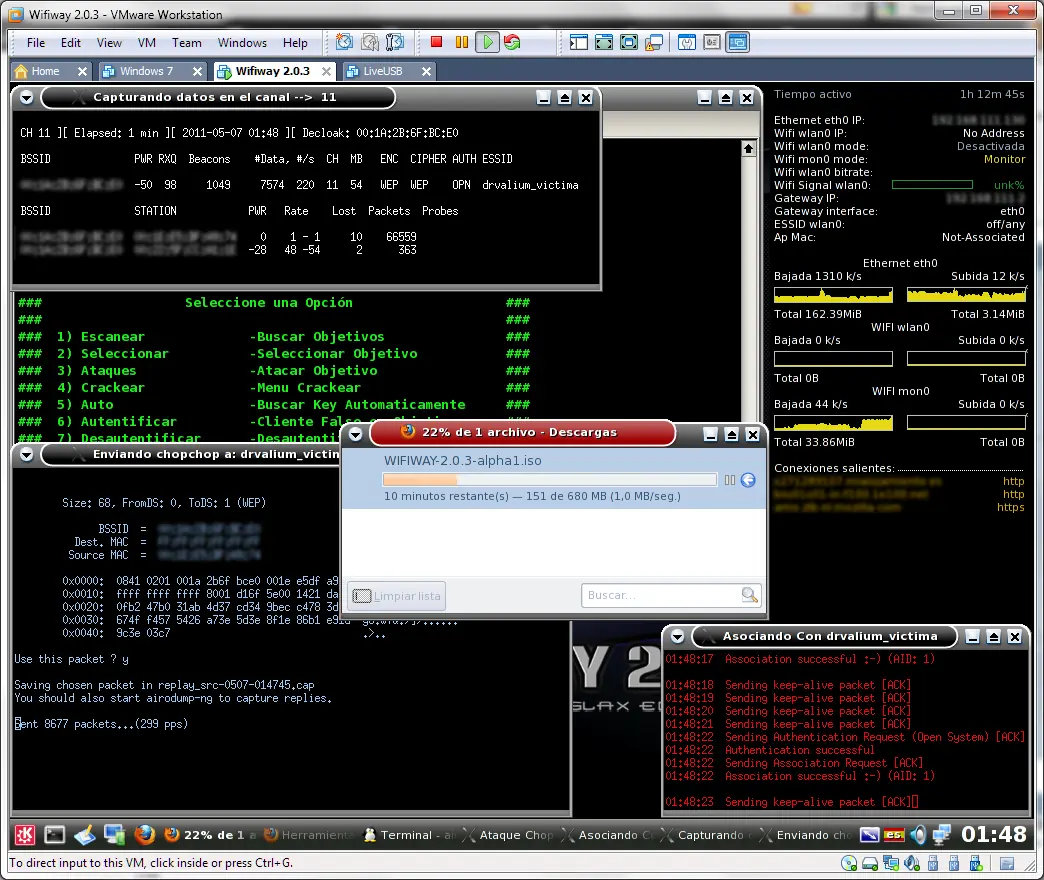
Task: Click the red Power Off button
Action: (x=436, y=42)
